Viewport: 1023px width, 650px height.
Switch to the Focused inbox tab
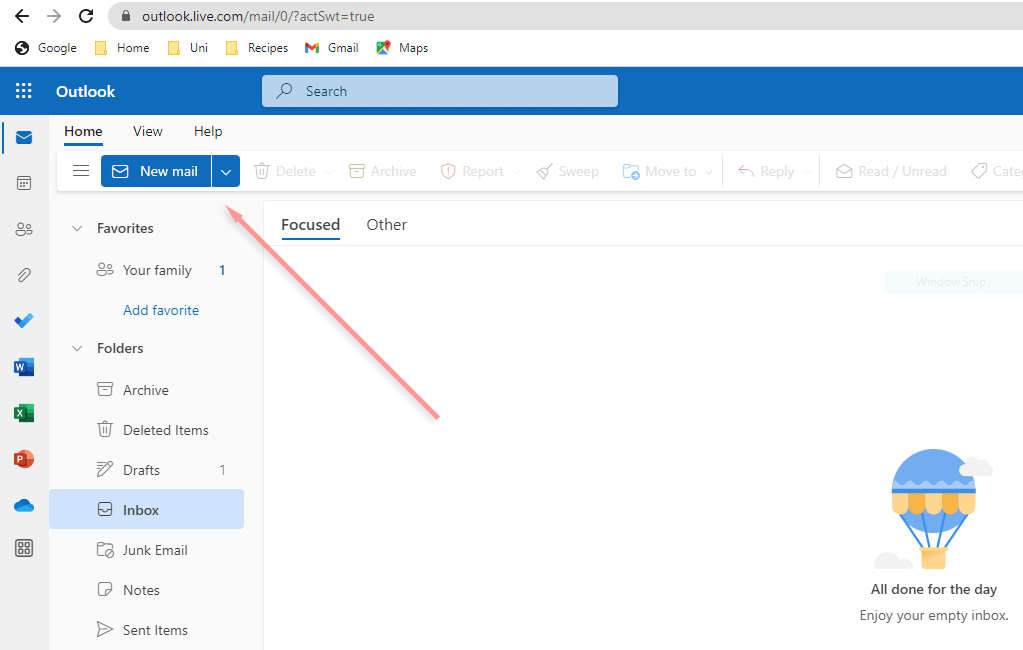coord(311,224)
